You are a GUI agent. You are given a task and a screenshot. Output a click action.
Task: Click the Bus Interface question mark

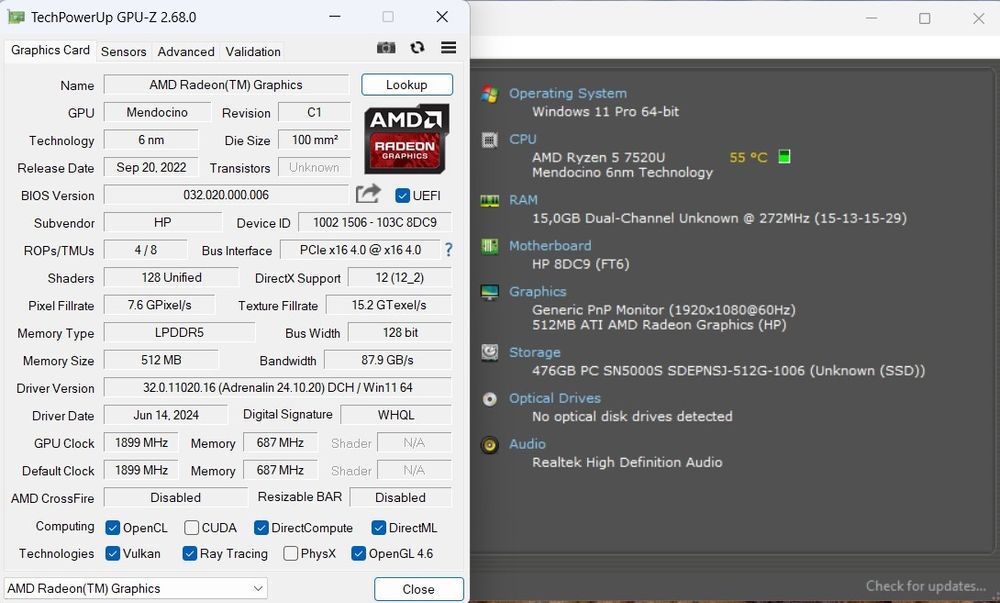[x=448, y=250]
